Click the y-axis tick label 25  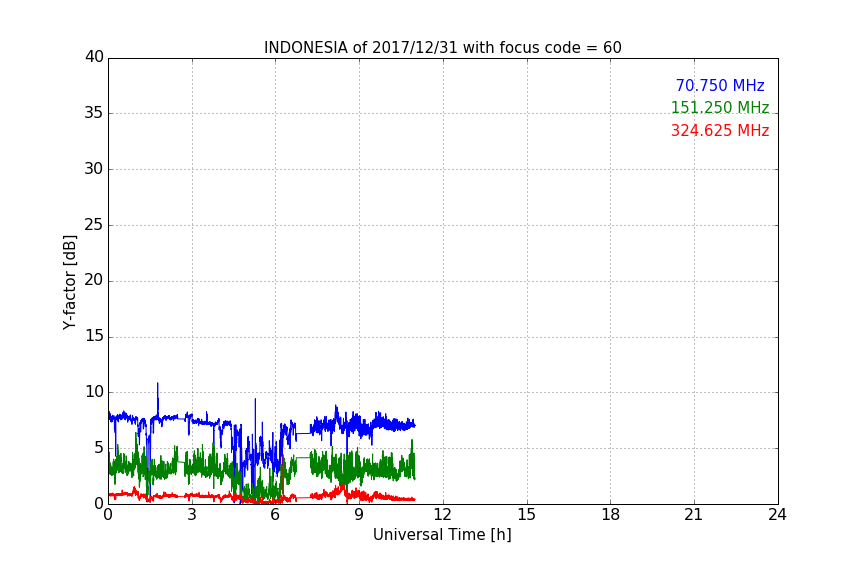94,224
